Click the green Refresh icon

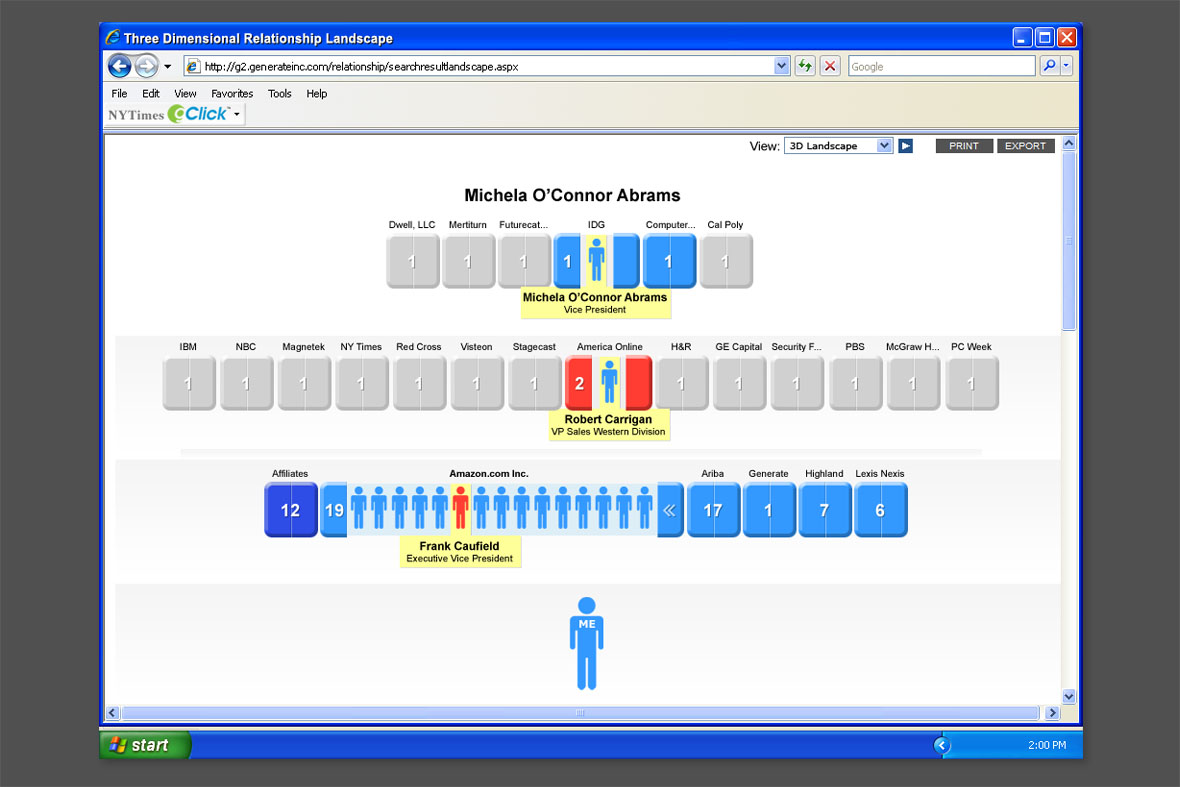804,66
